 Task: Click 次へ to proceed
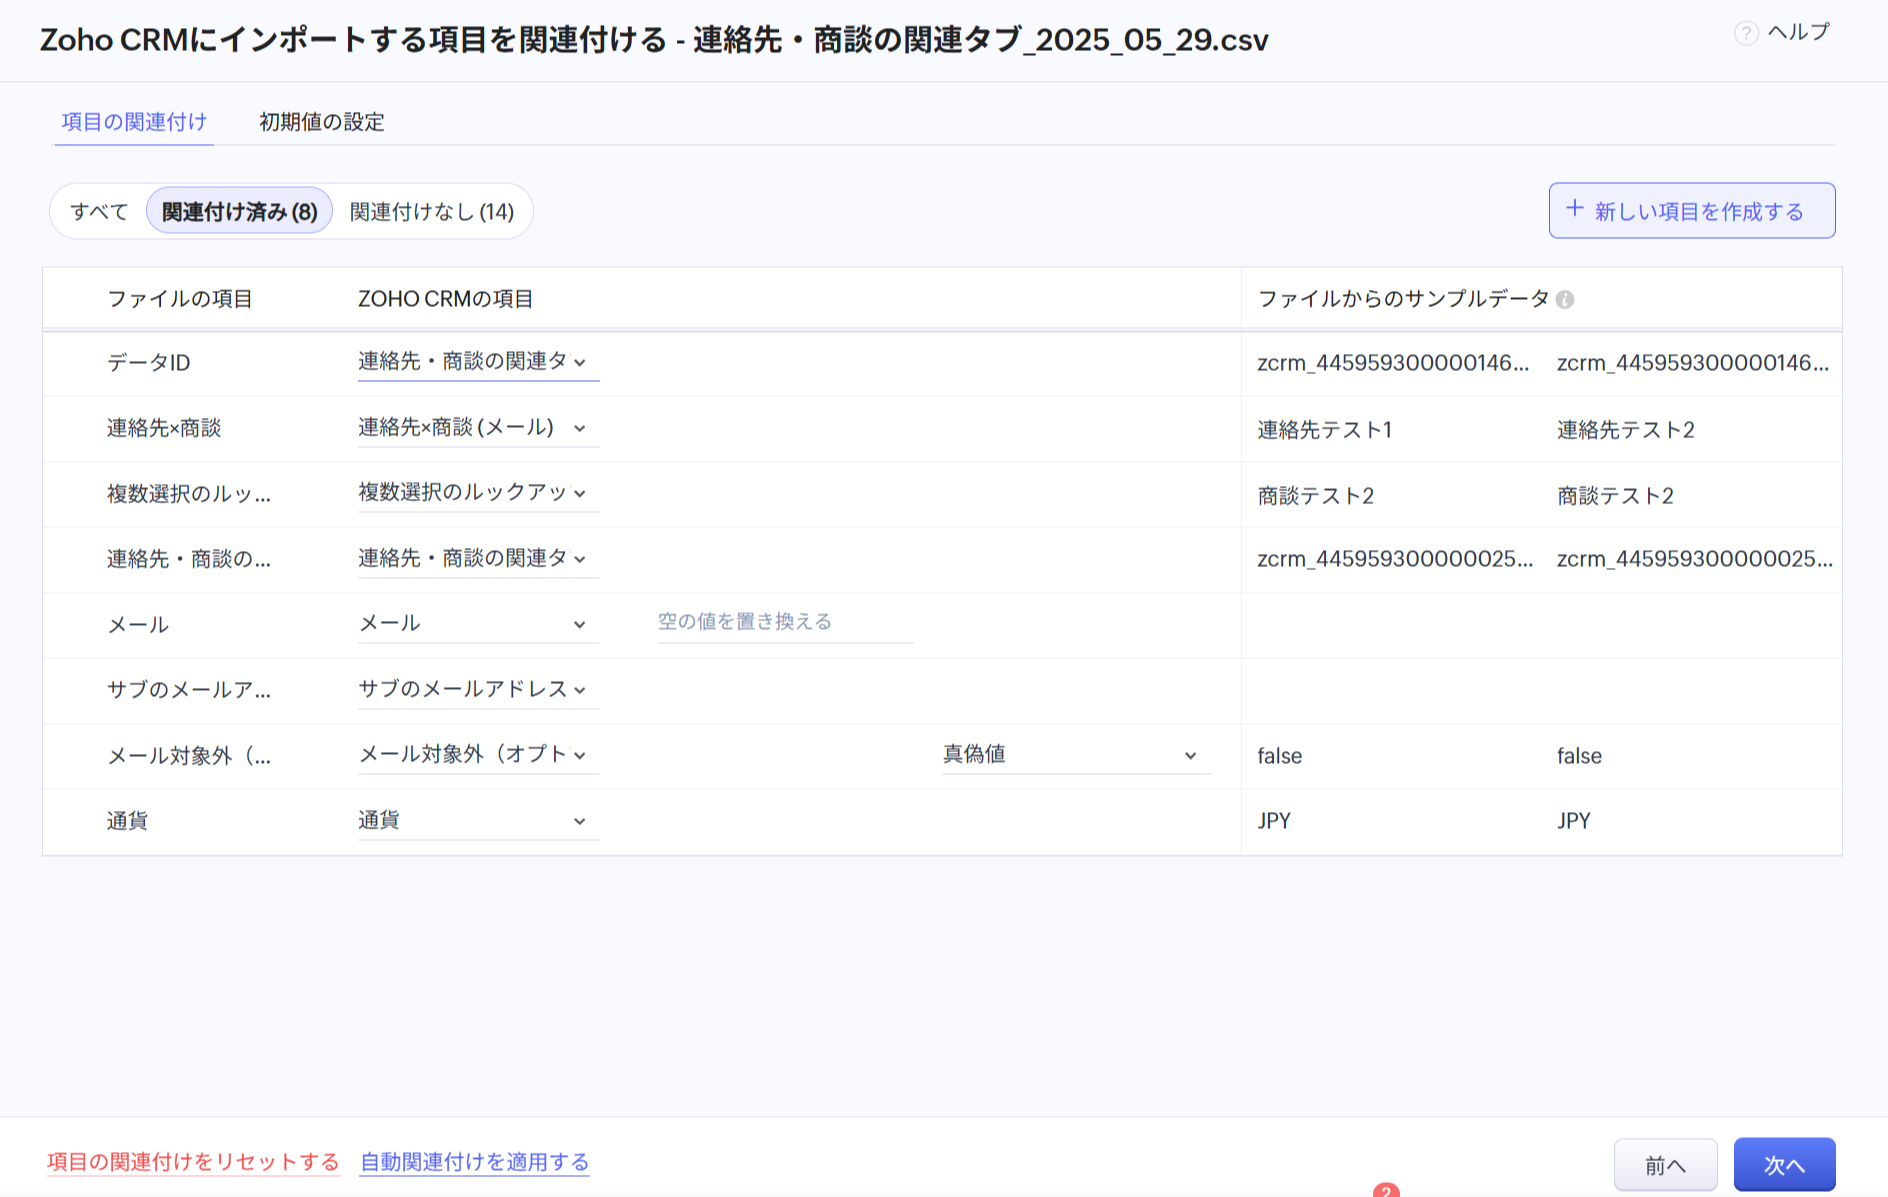click(1784, 1165)
